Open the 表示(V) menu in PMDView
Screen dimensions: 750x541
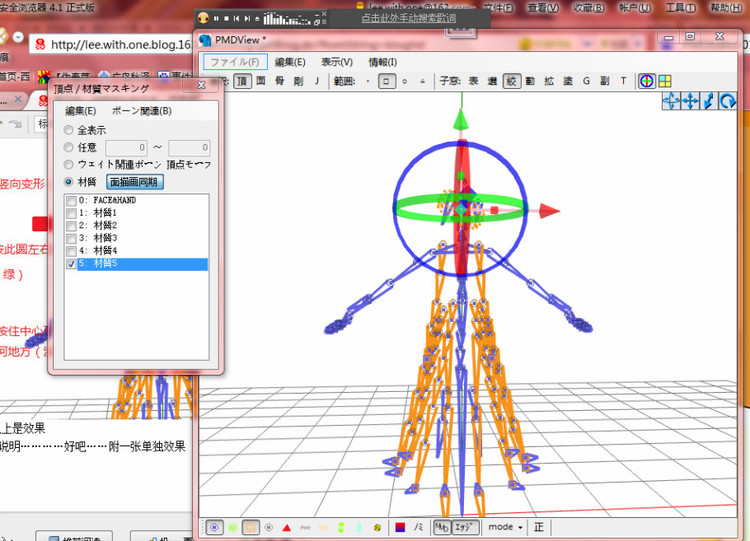[337, 62]
